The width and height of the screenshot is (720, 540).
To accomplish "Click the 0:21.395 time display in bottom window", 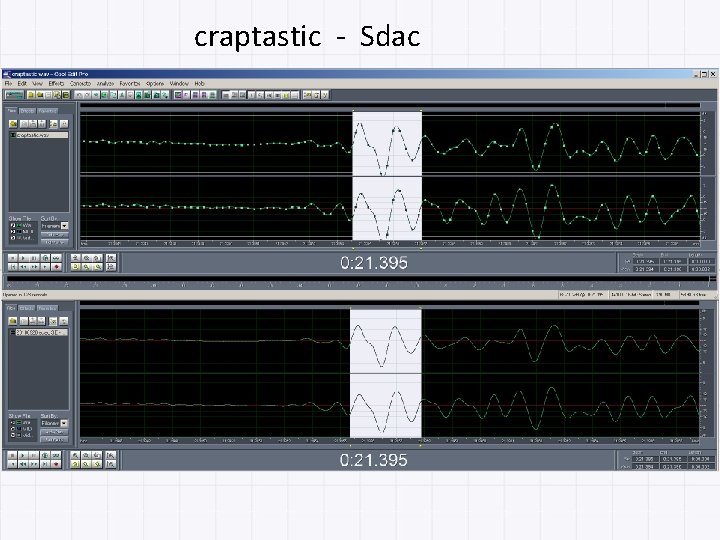I will [373, 460].
